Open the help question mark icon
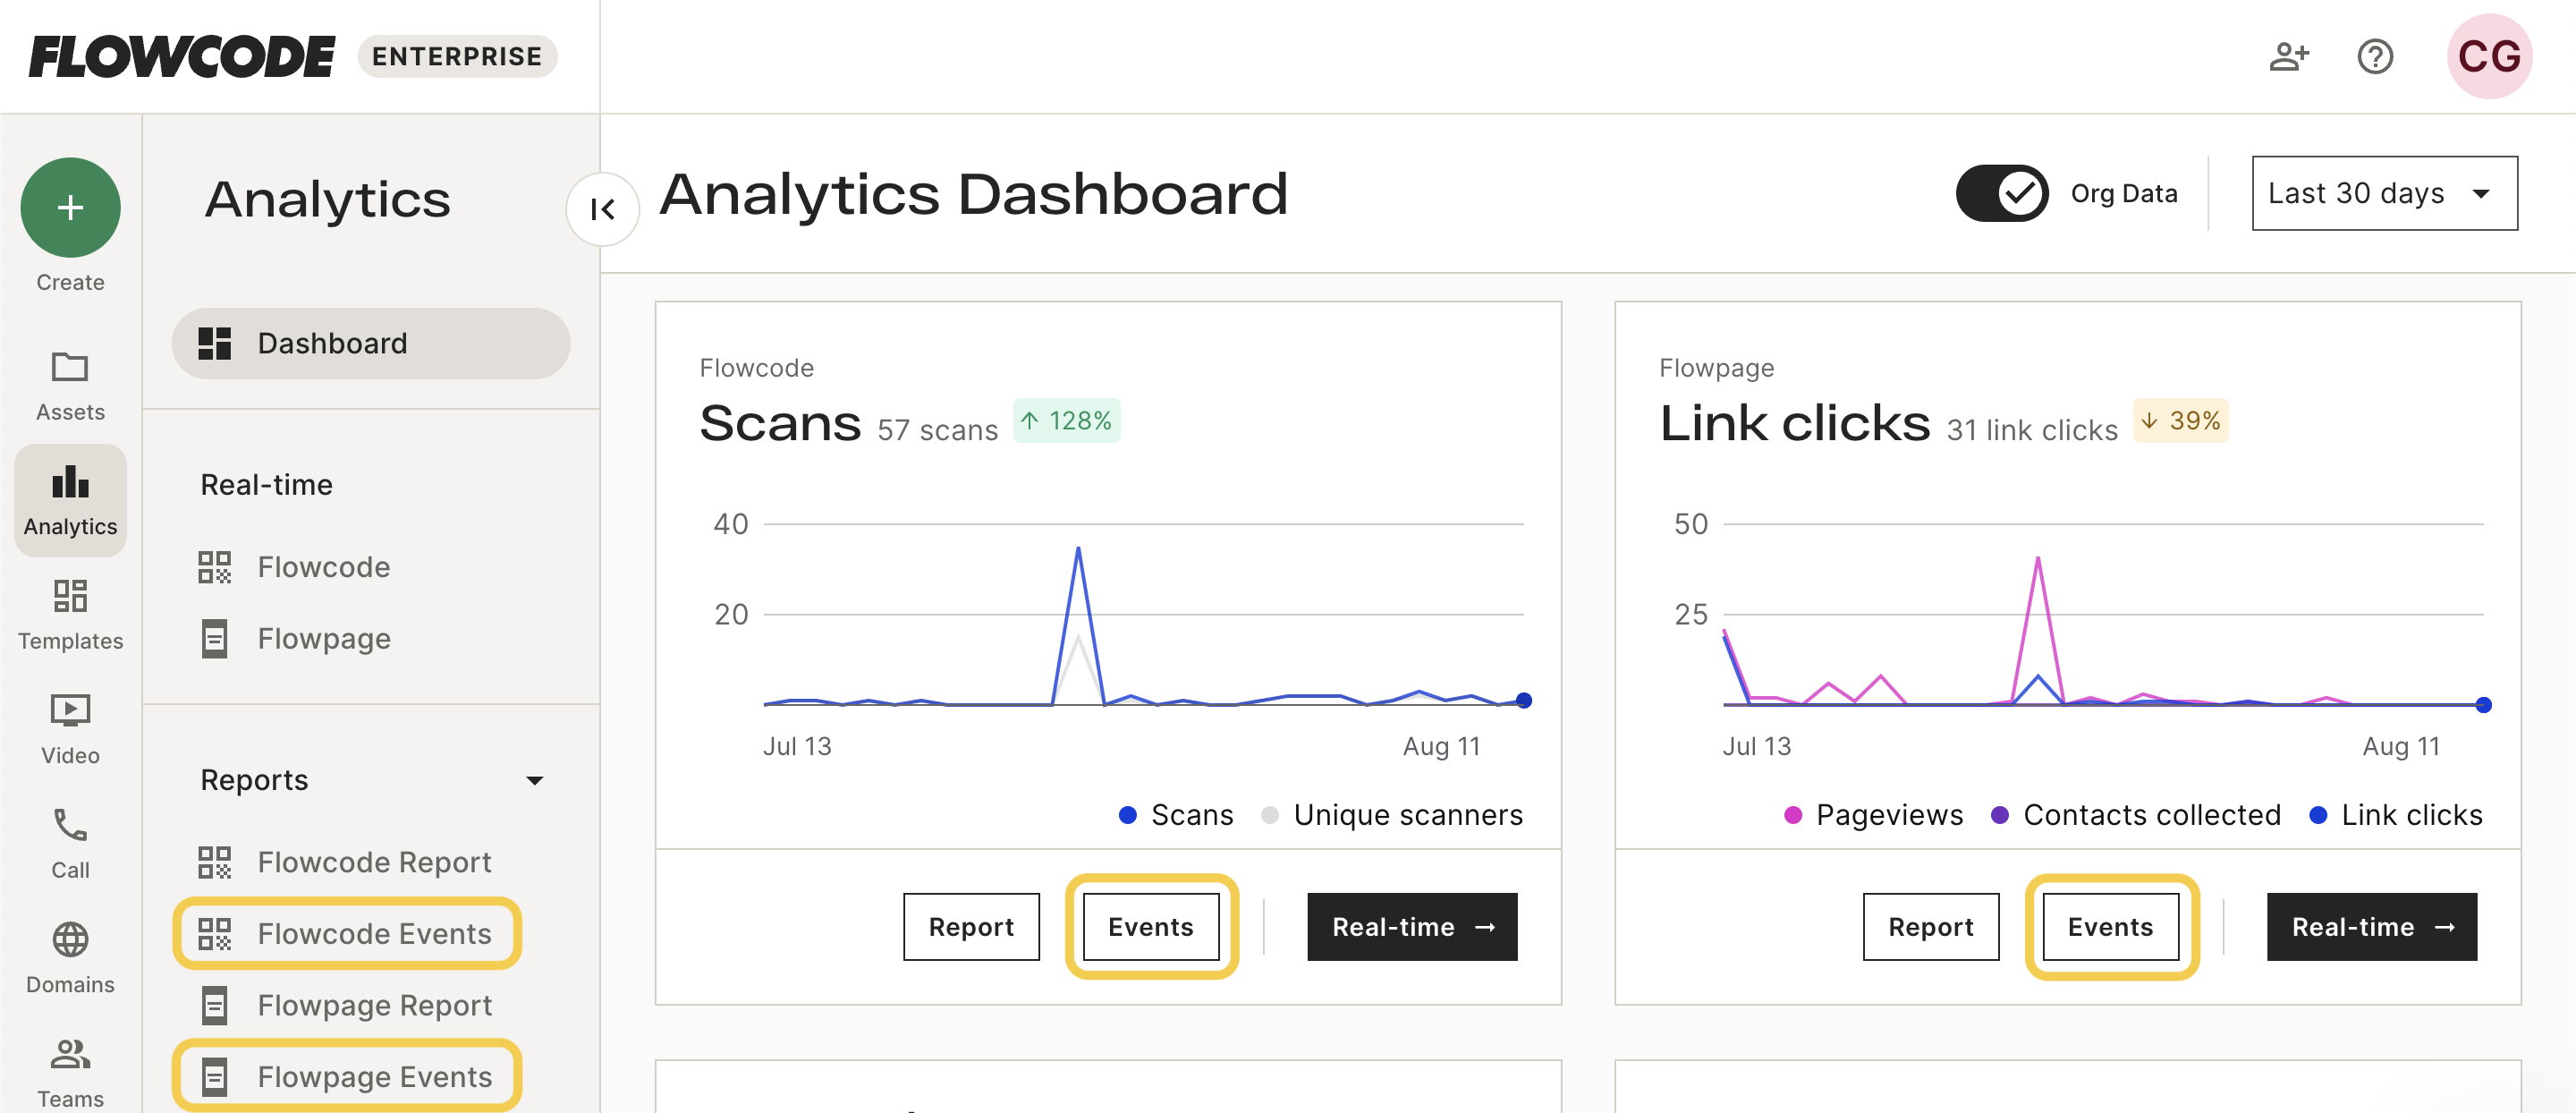Viewport: 2576px width, 1113px height. [x=2375, y=56]
